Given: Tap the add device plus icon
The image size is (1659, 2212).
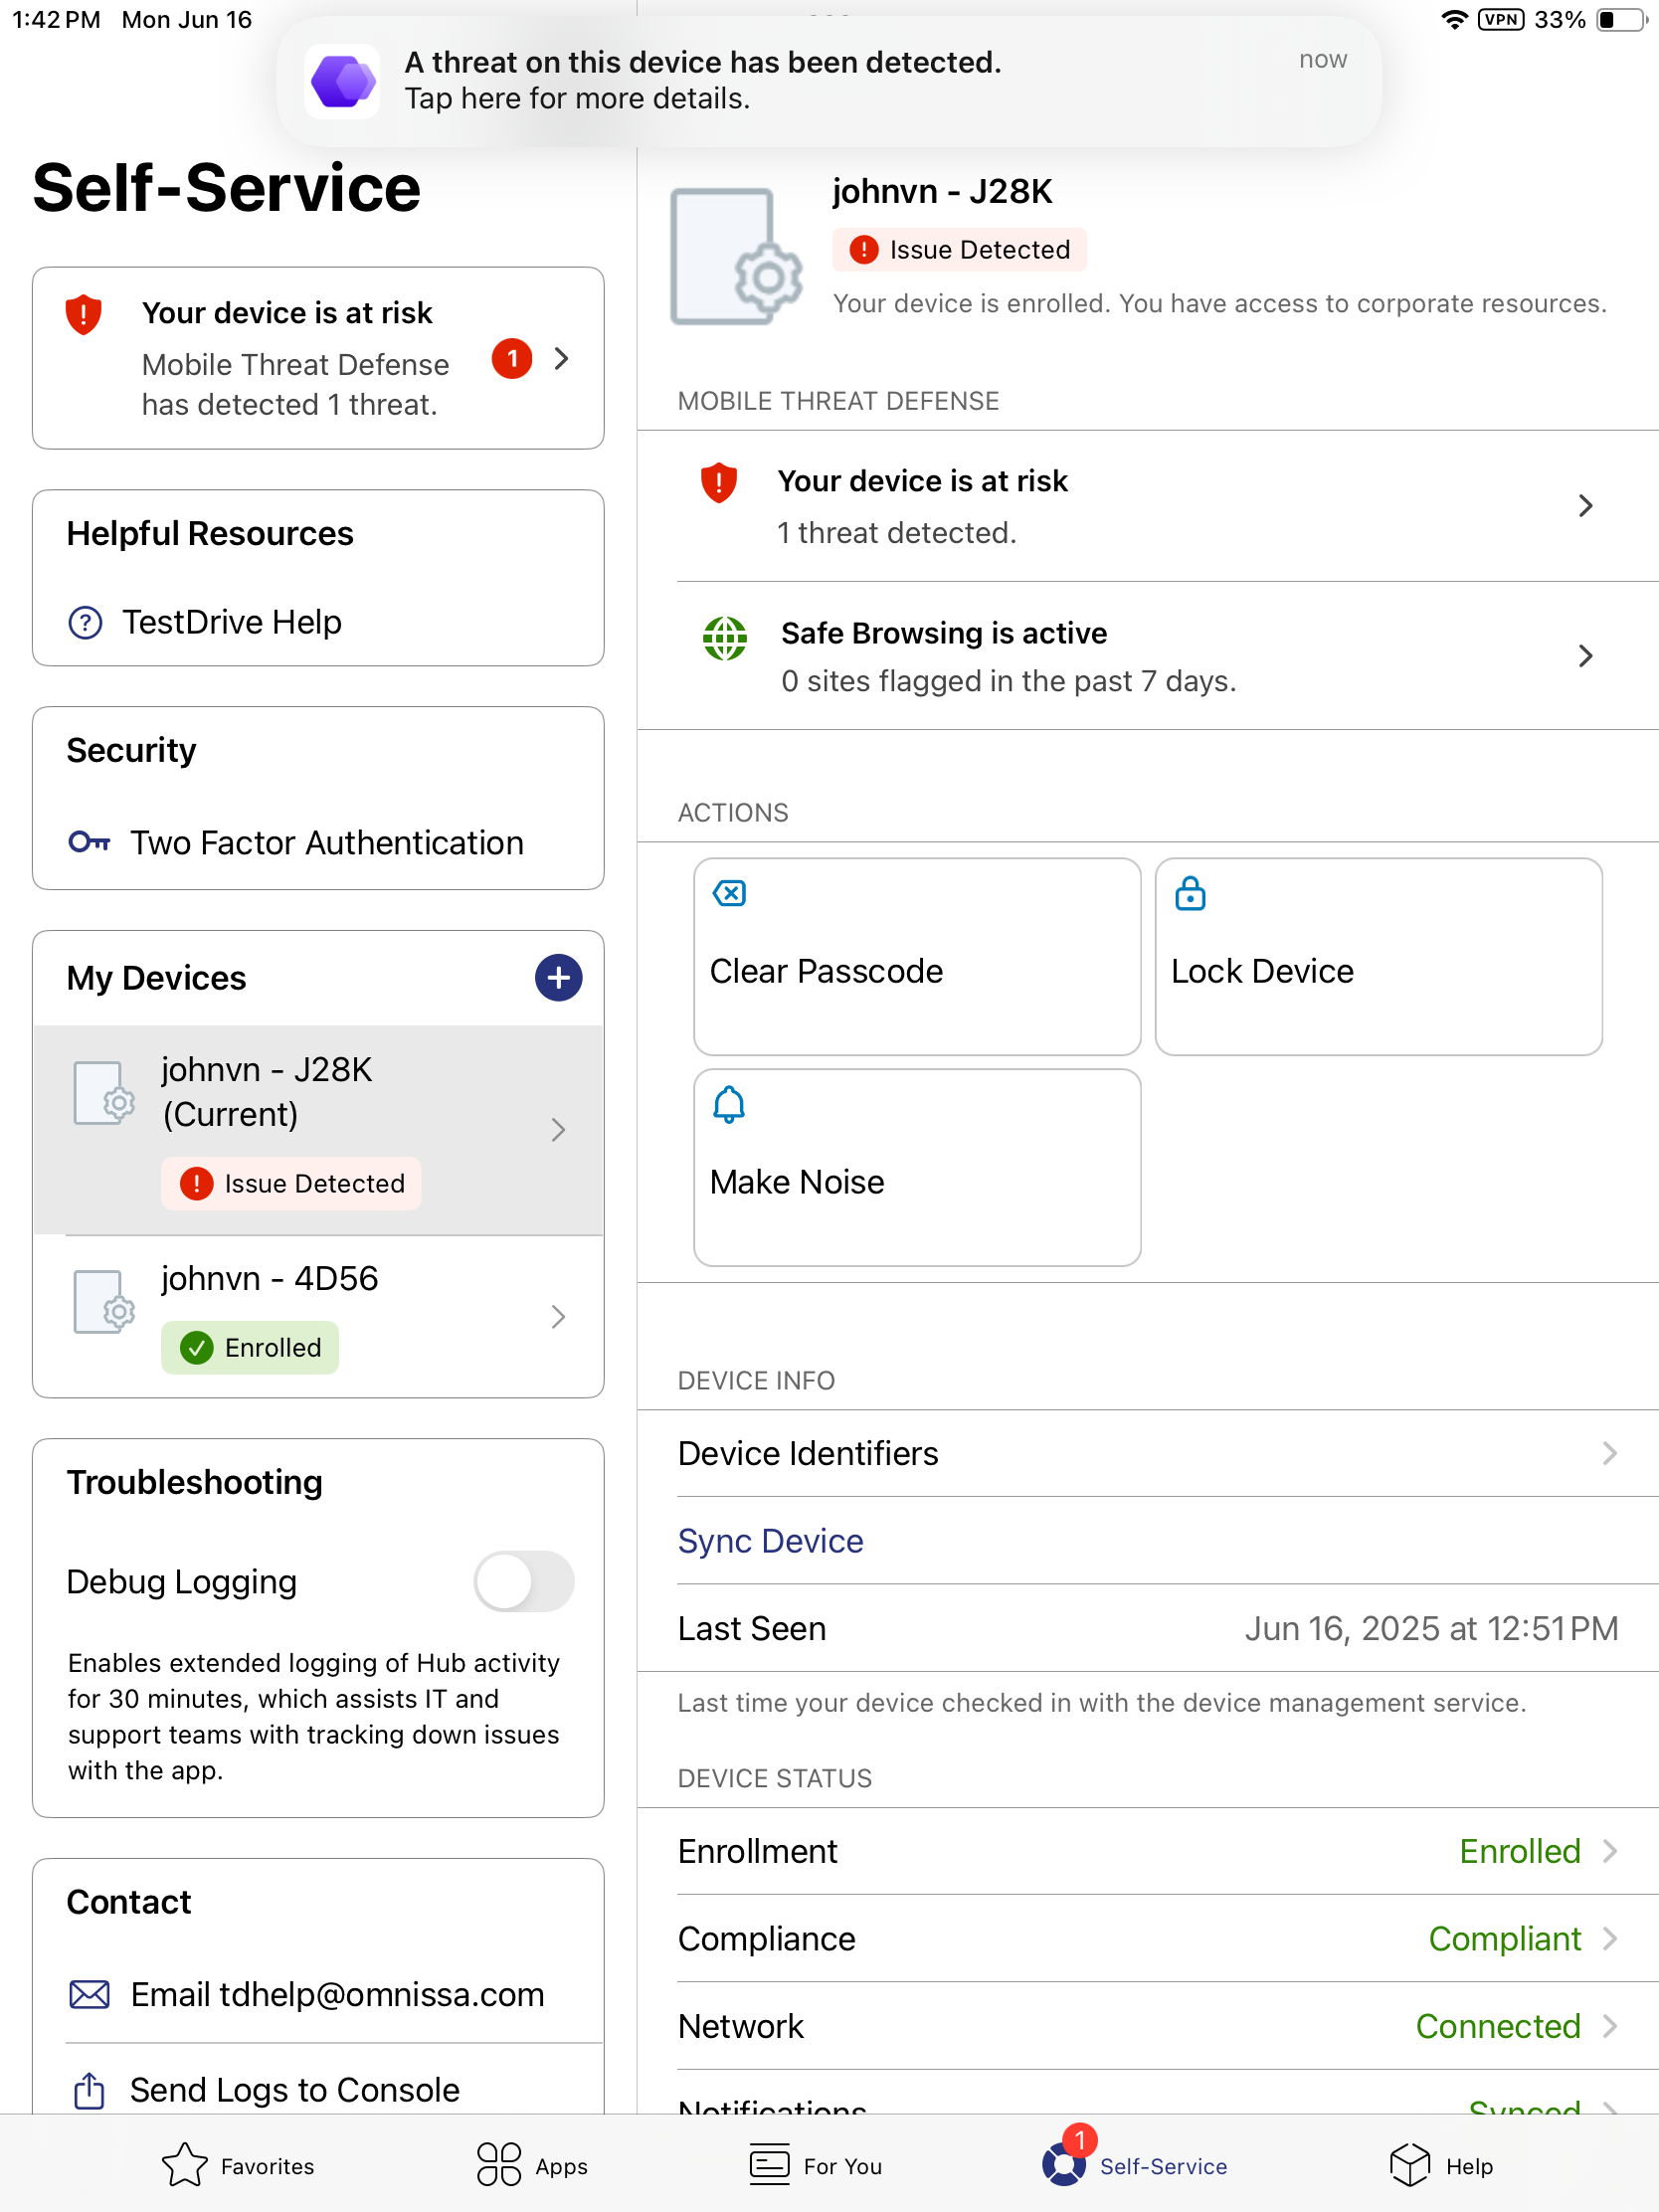Looking at the screenshot, I should pyautogui.click(x=558, y=977).
